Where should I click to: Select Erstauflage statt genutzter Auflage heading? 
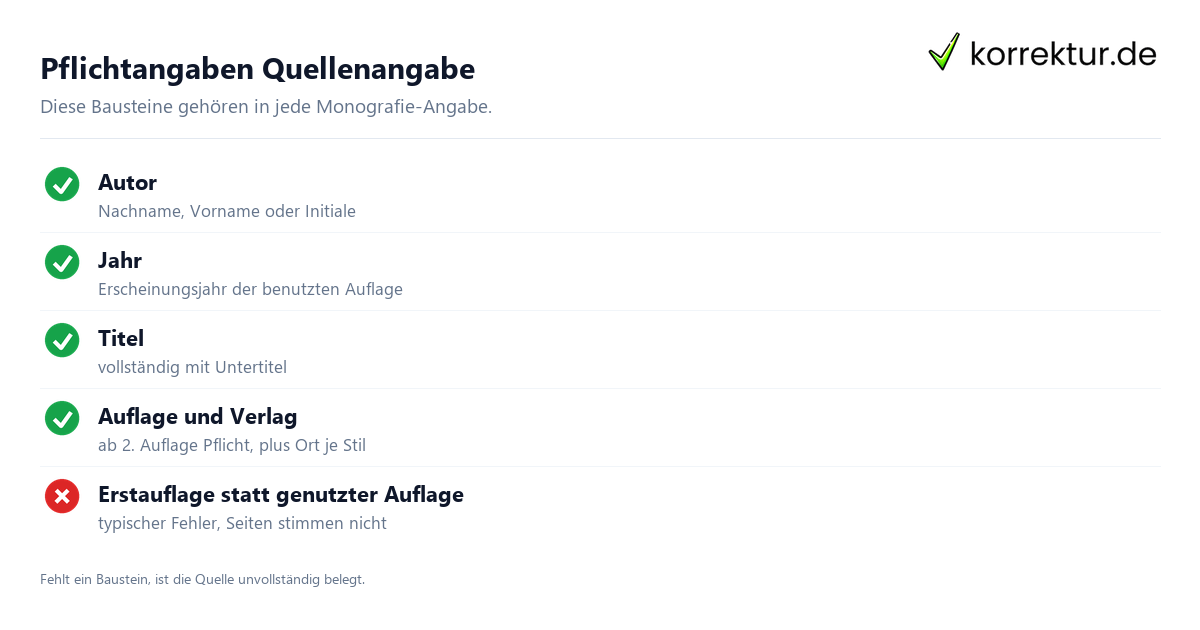click(x=281, y=495)
